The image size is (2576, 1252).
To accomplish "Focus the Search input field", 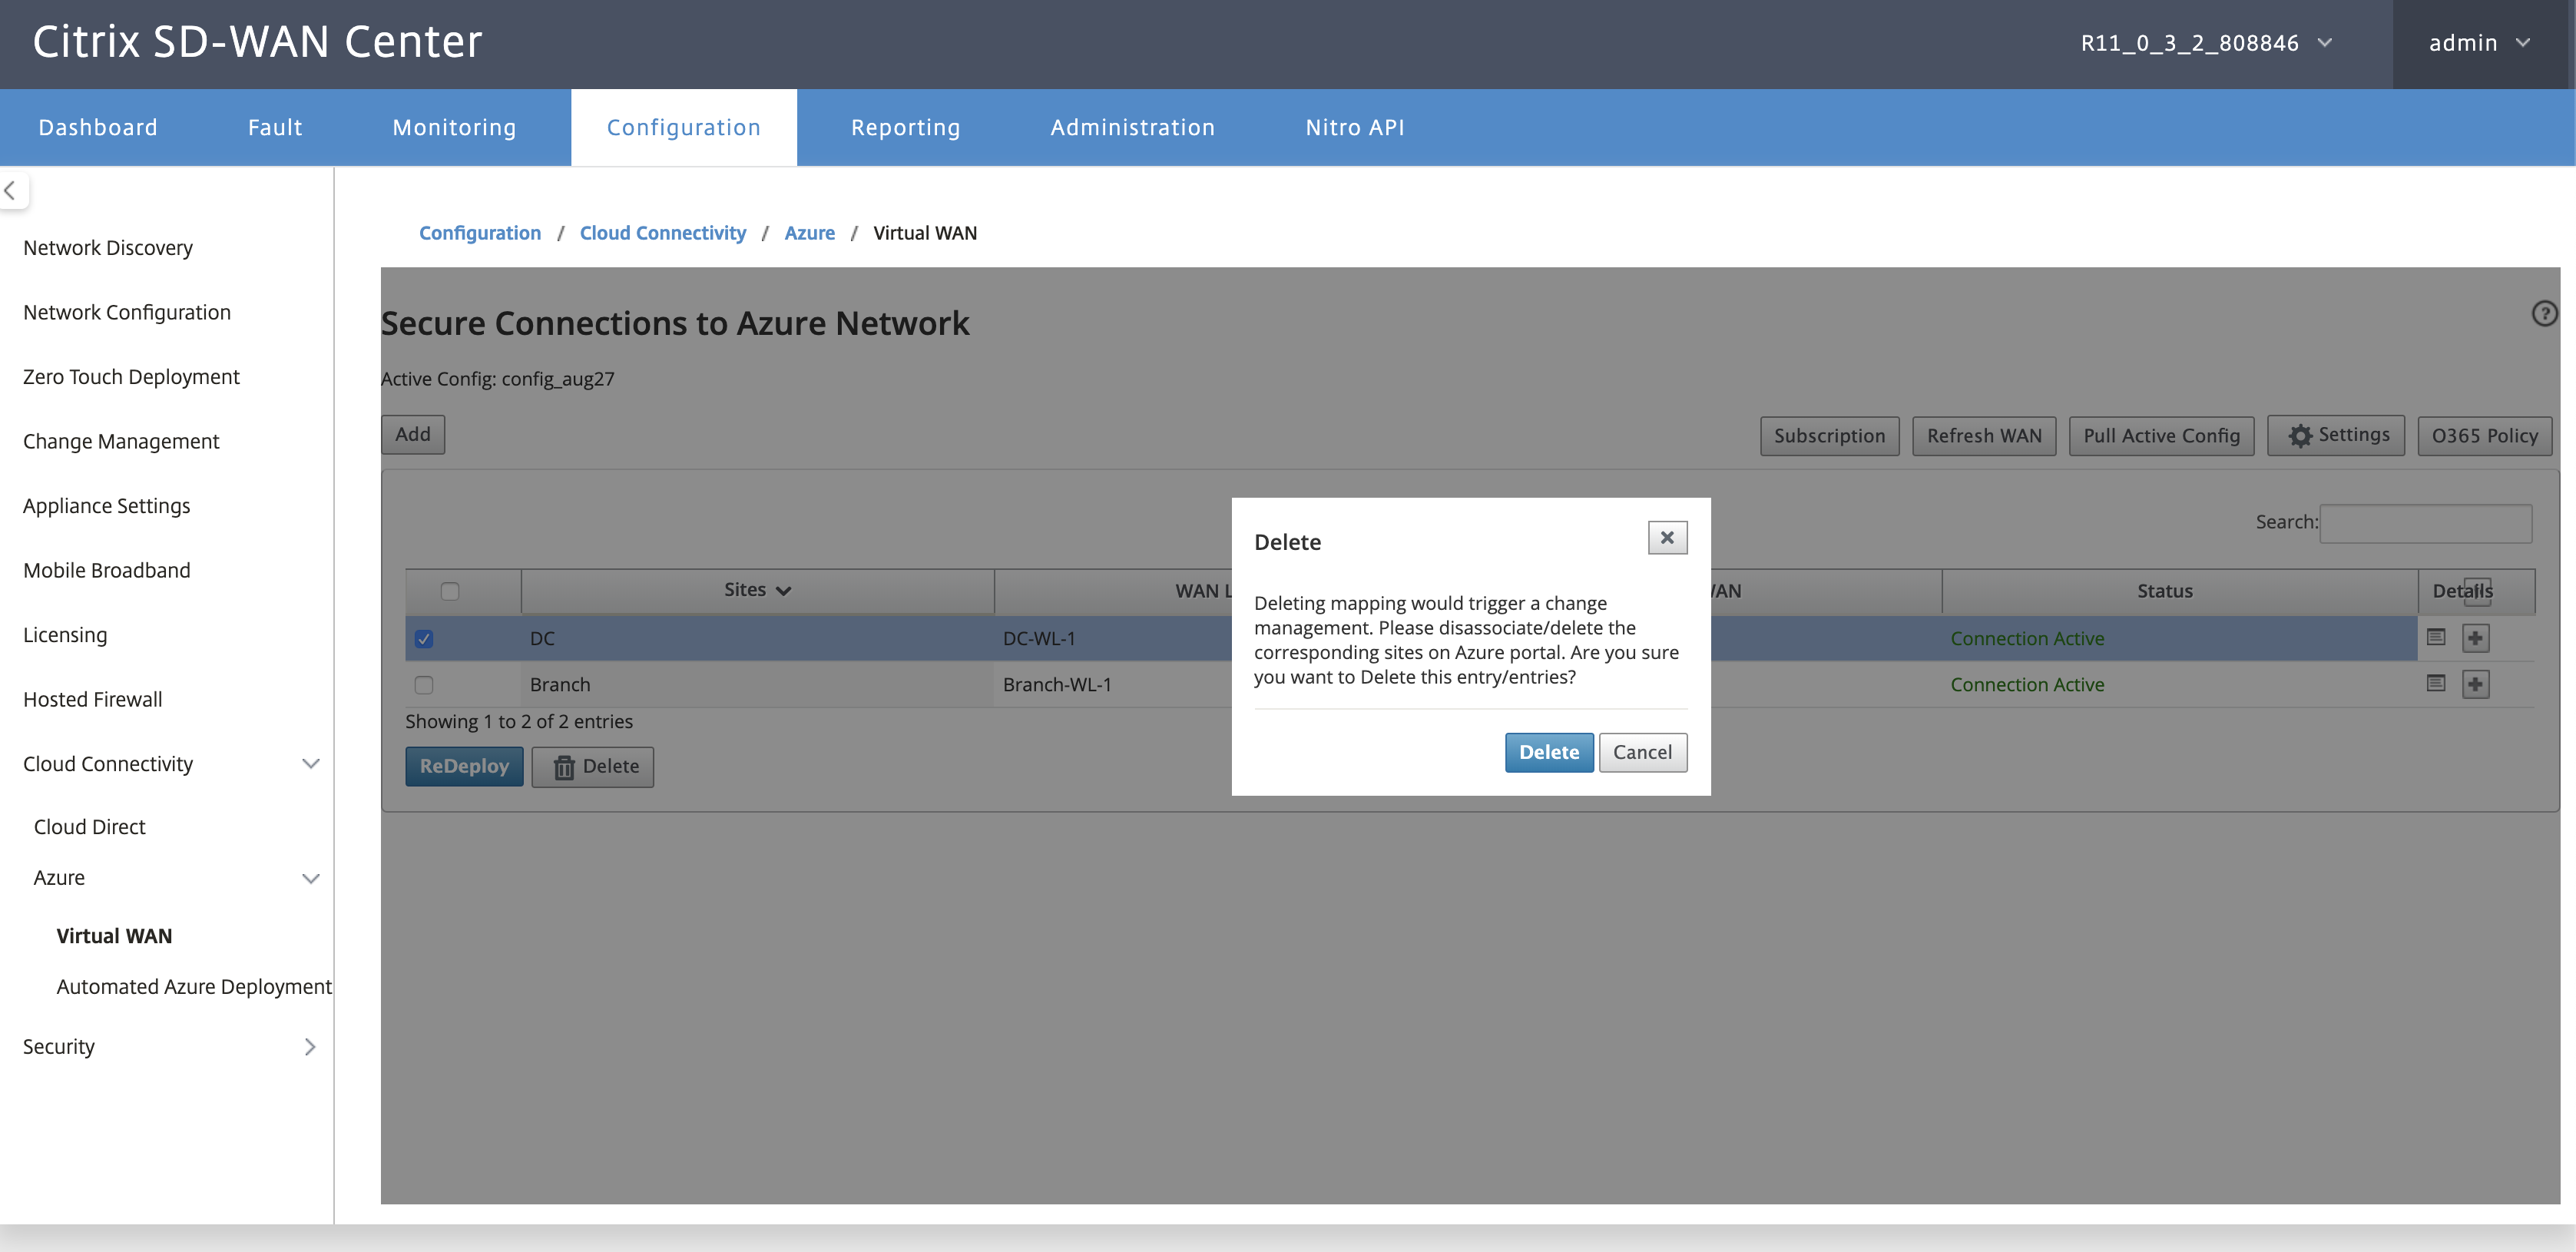I will point(2425,523).
